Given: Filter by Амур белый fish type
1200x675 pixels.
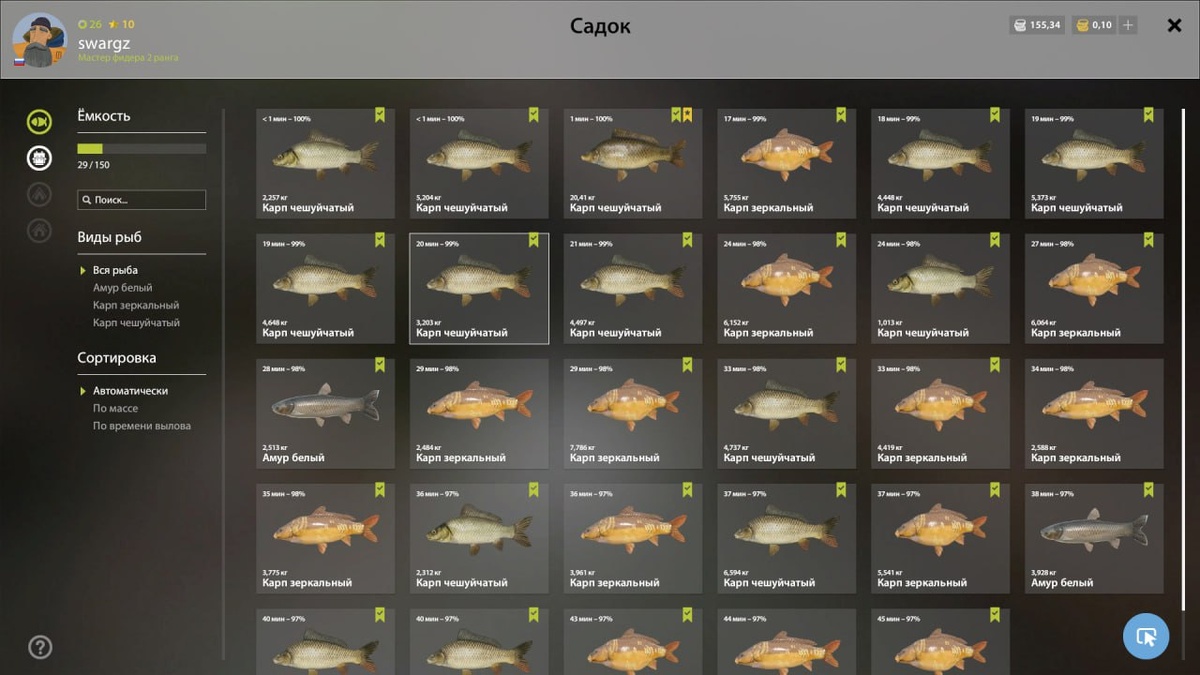Looking at the screenshot, I should click(123, 288).
